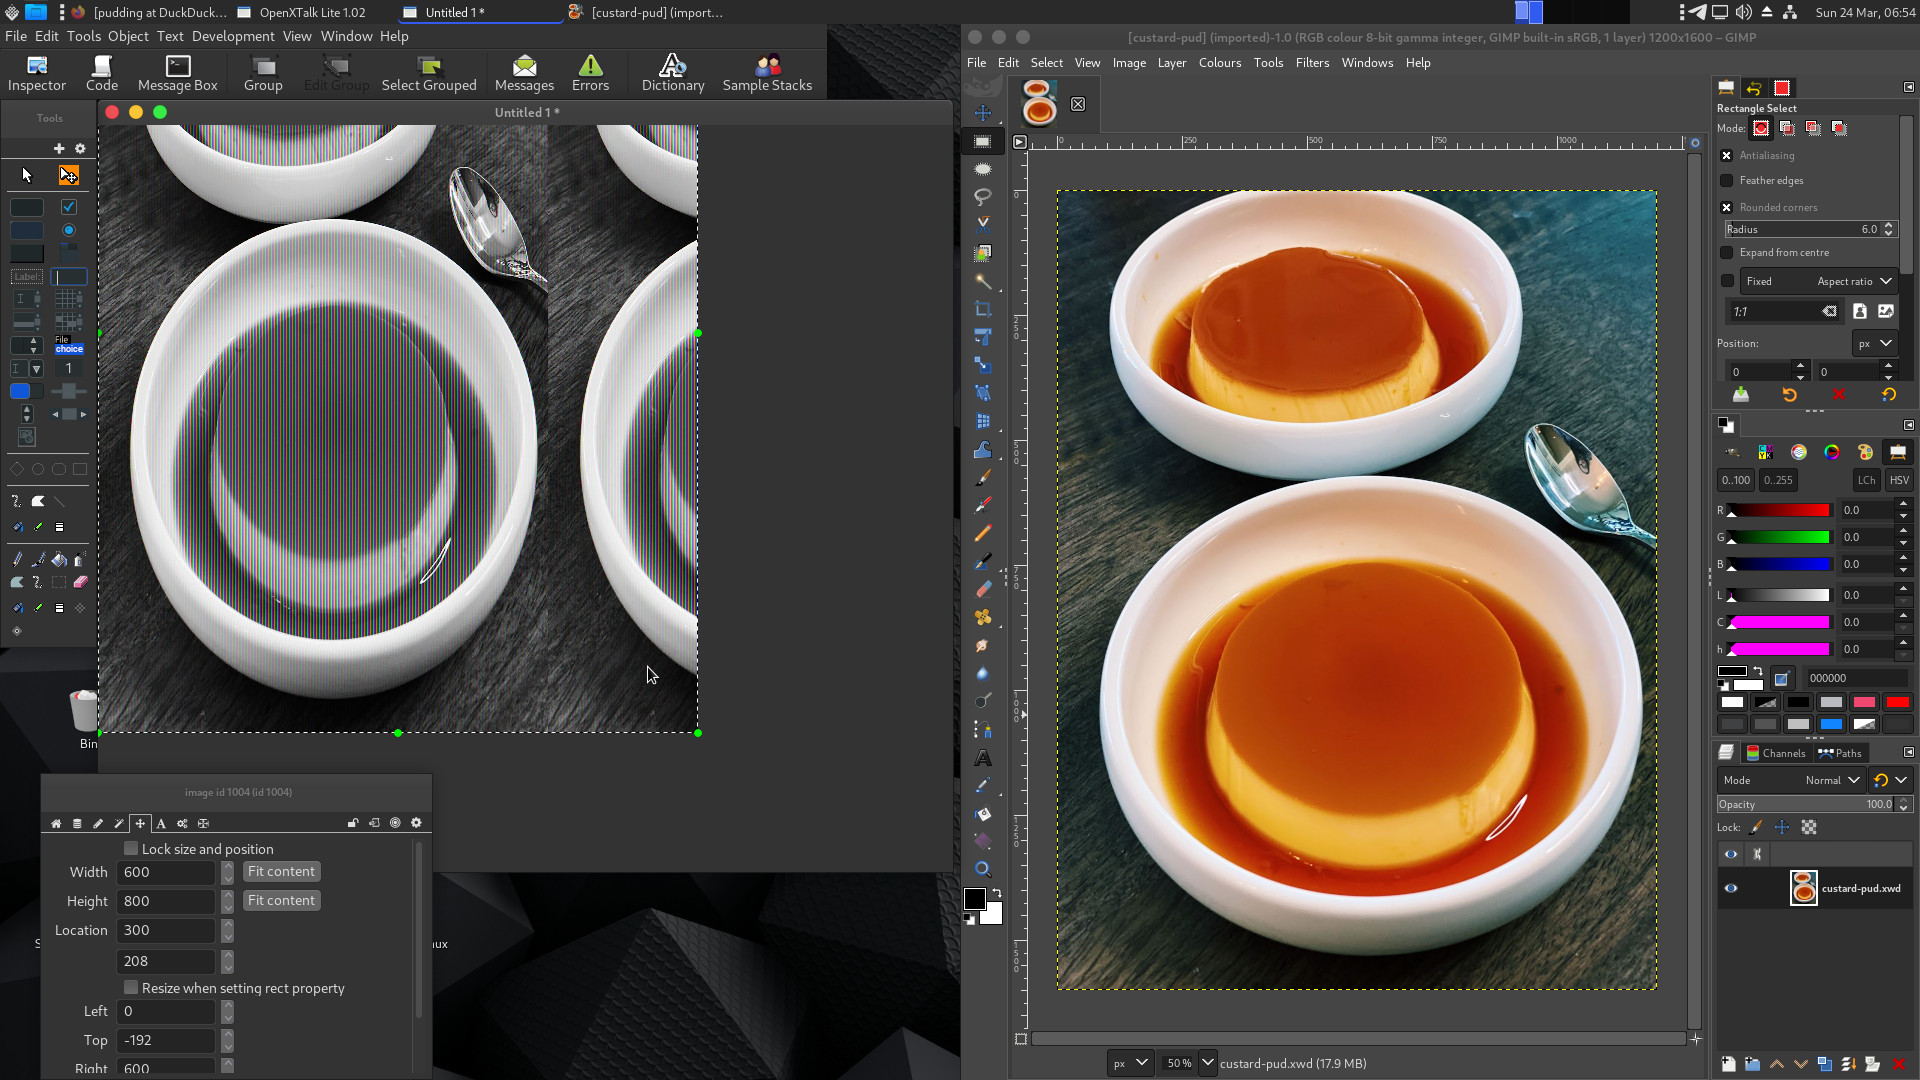Increase the Width stepper value

click(228, 866)
